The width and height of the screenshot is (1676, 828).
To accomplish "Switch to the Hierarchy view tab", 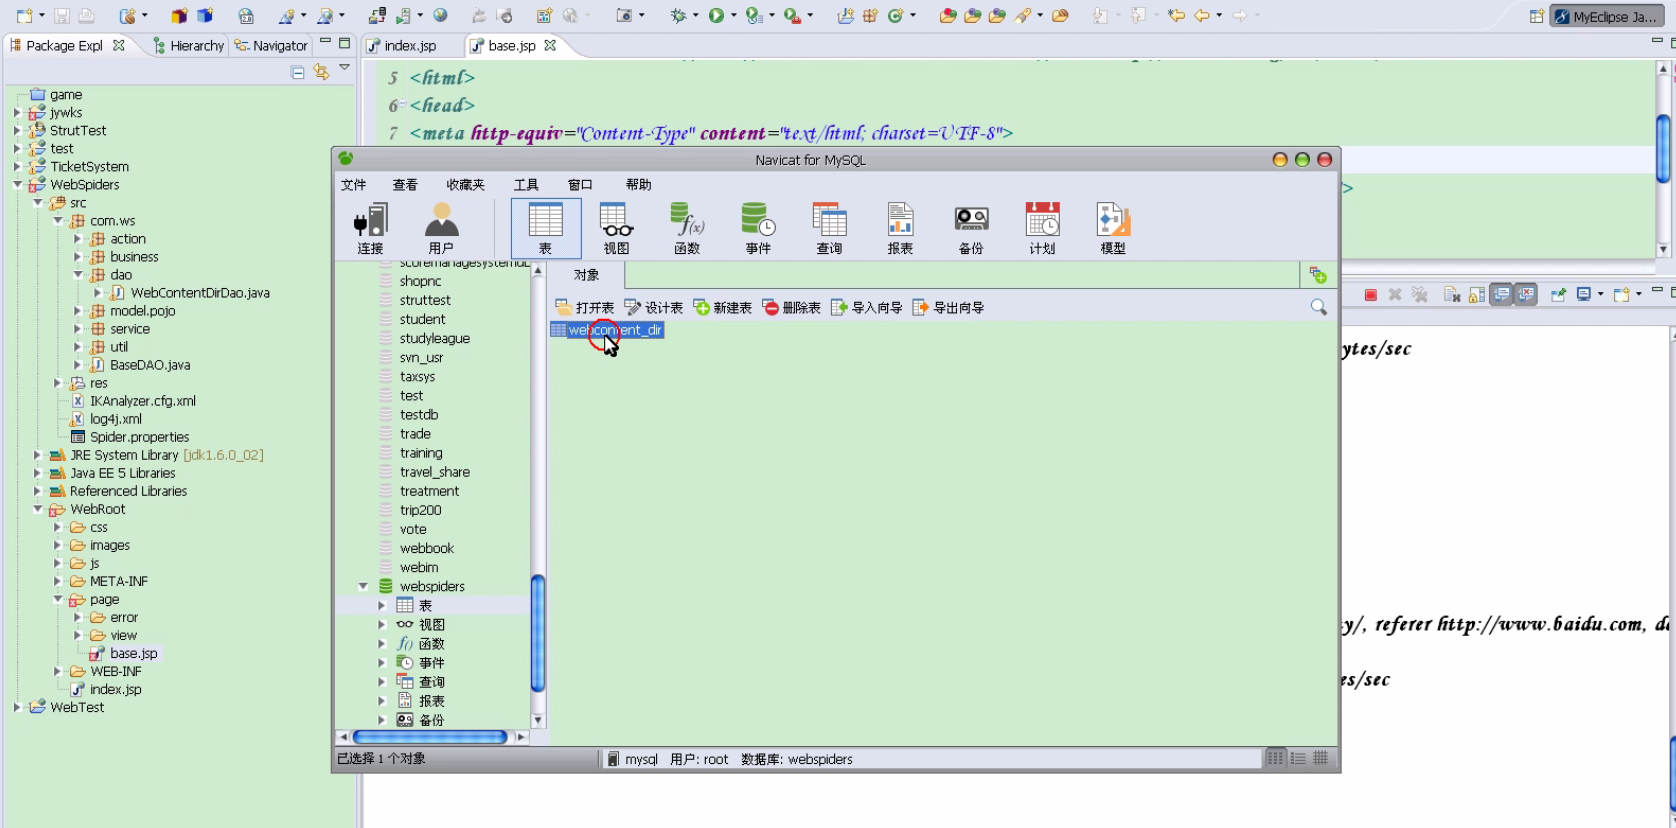I will (188, 46).
